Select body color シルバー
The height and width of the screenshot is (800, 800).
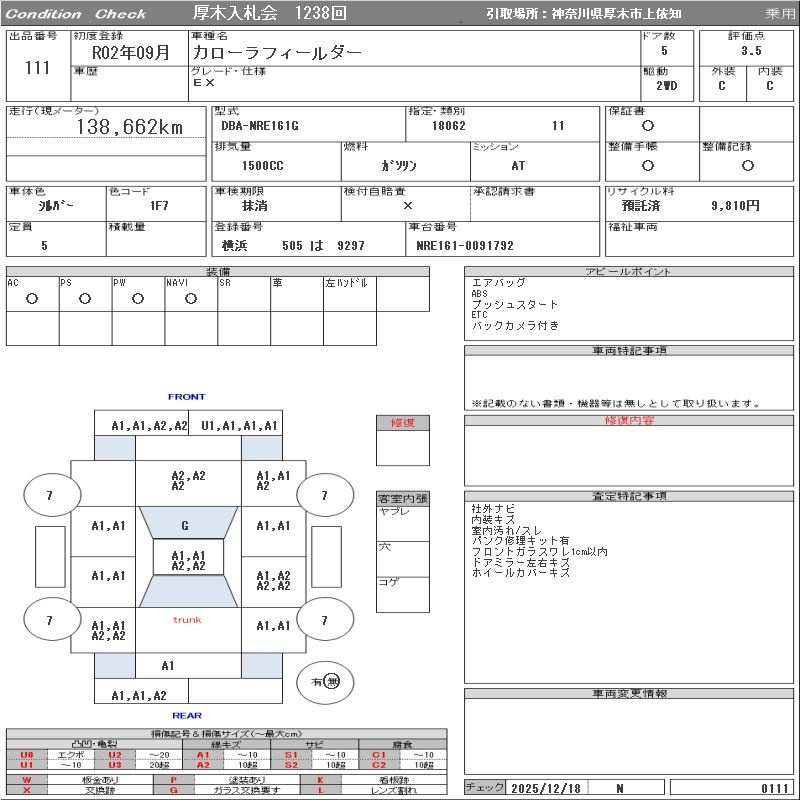(x=56, y=205)
